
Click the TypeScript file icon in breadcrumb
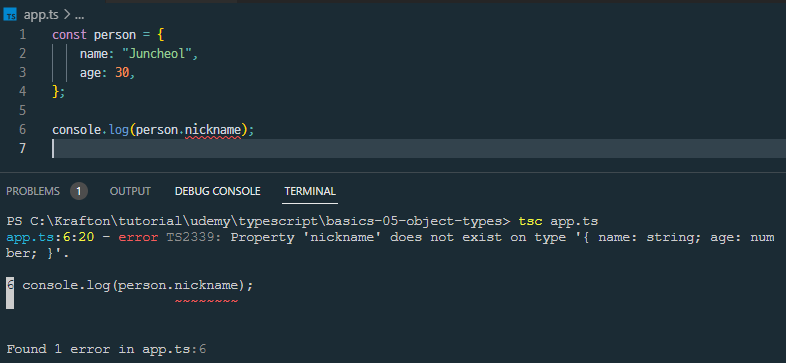[11, 15]
